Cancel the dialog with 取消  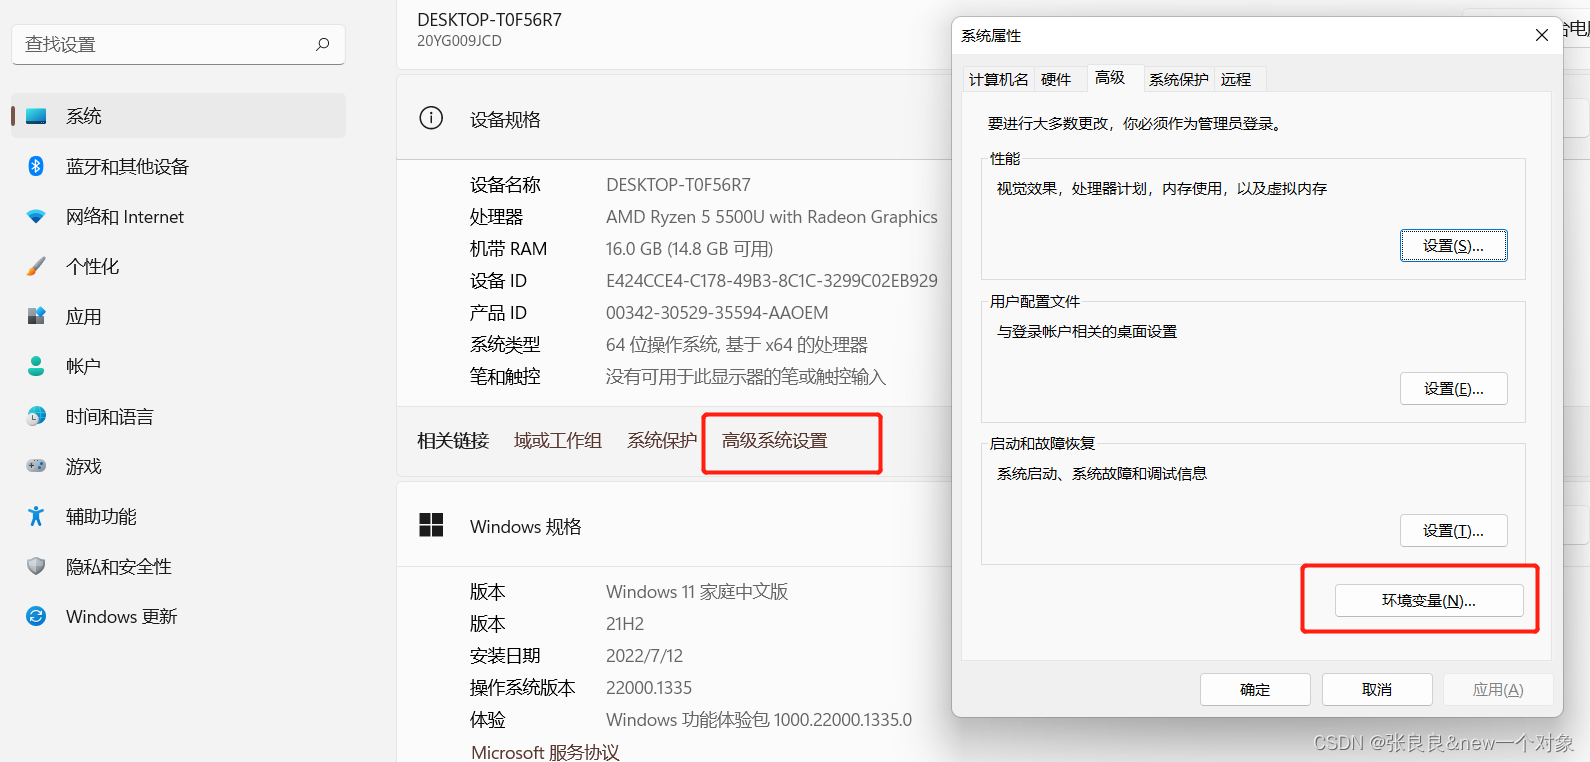tap(1377, 689)
